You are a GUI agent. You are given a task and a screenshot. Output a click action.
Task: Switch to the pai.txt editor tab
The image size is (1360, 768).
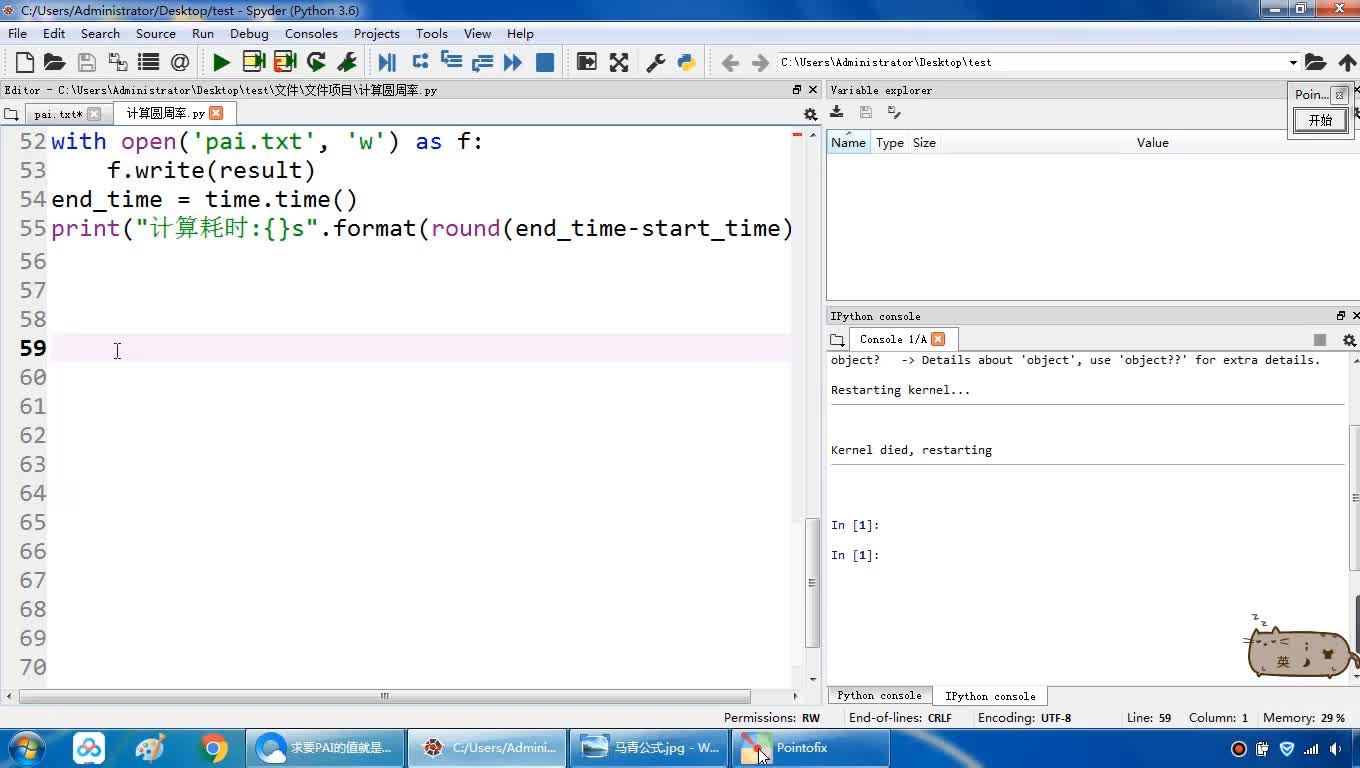pyautogui.click(x=57, y=114)
